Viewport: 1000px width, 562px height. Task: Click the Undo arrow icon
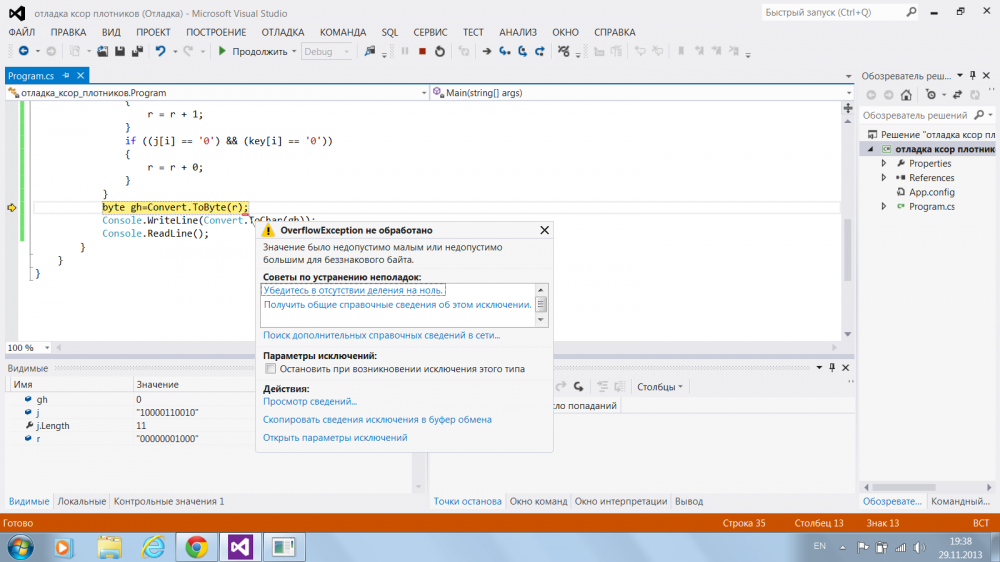click(160, 51)
